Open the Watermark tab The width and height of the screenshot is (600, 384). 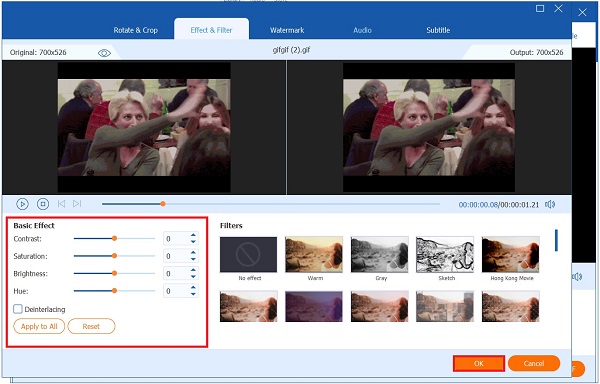tap(287, 30)
